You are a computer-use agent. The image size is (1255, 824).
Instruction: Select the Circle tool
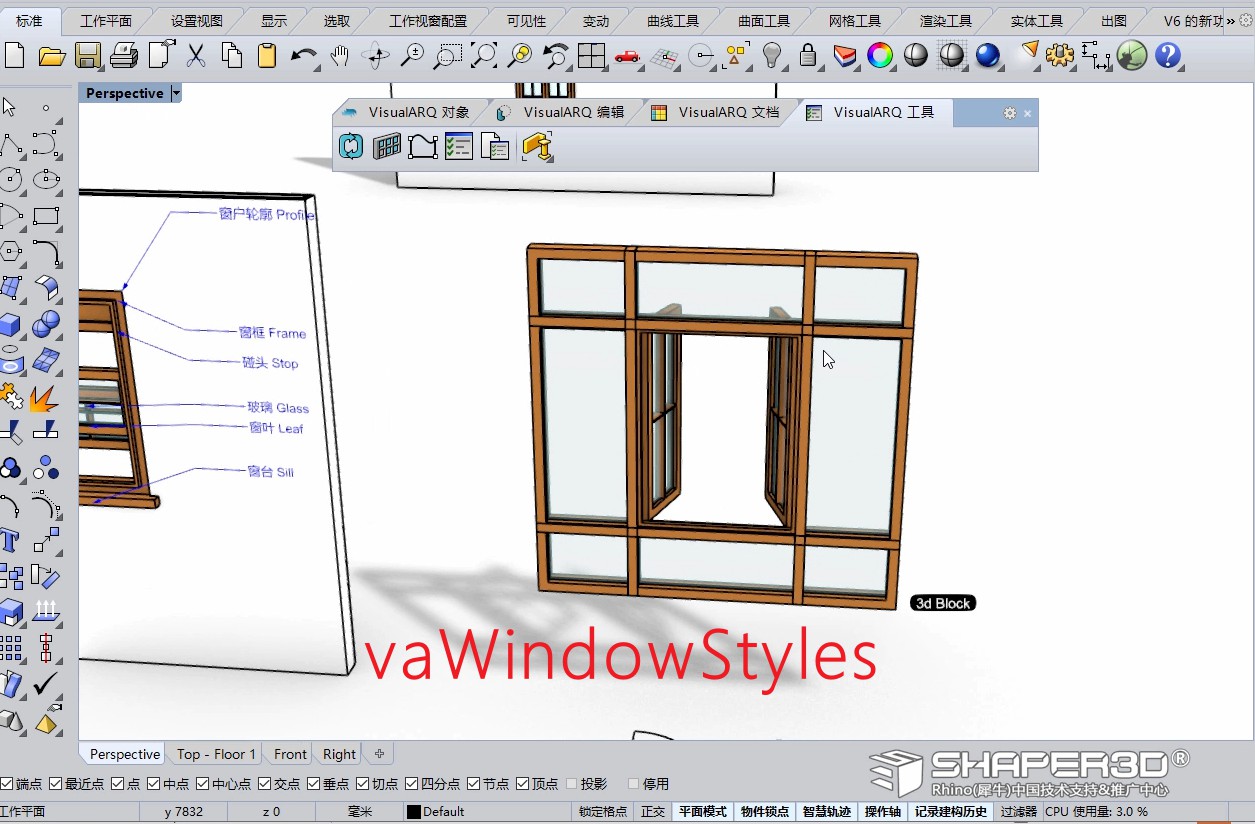(11, 180)
